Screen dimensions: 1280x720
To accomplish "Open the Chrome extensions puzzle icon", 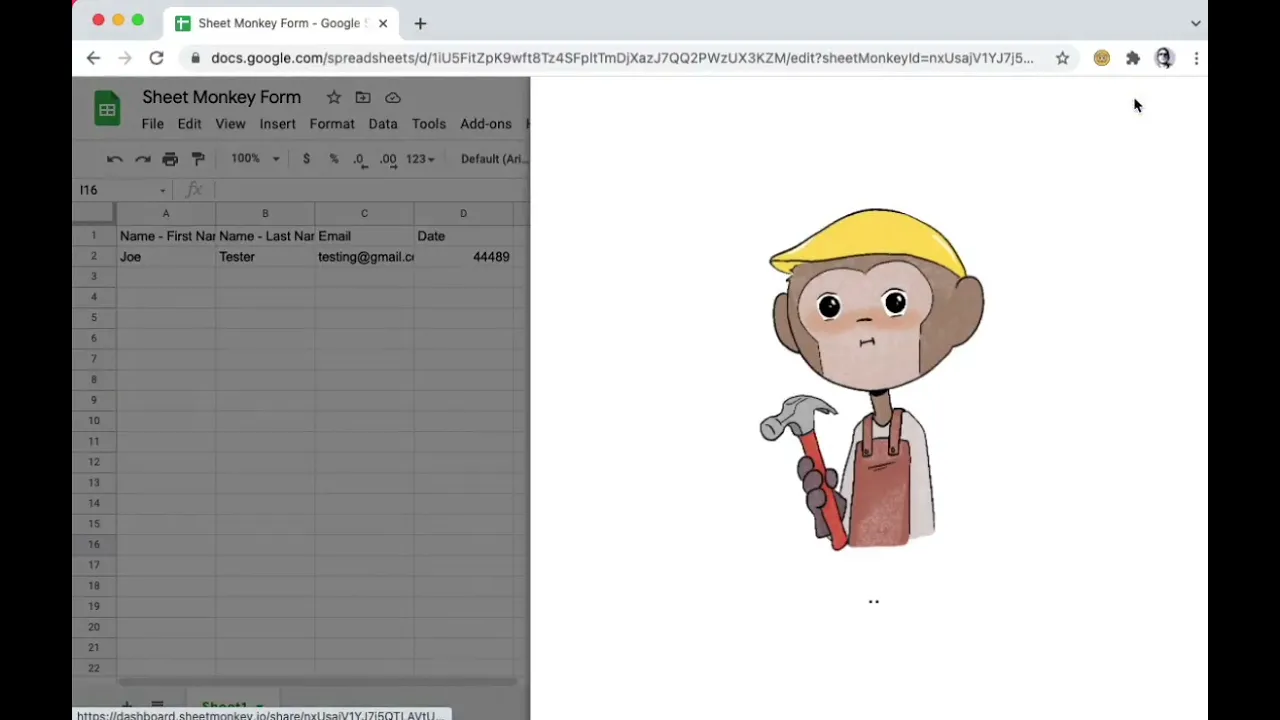I will pos(1133,58).
